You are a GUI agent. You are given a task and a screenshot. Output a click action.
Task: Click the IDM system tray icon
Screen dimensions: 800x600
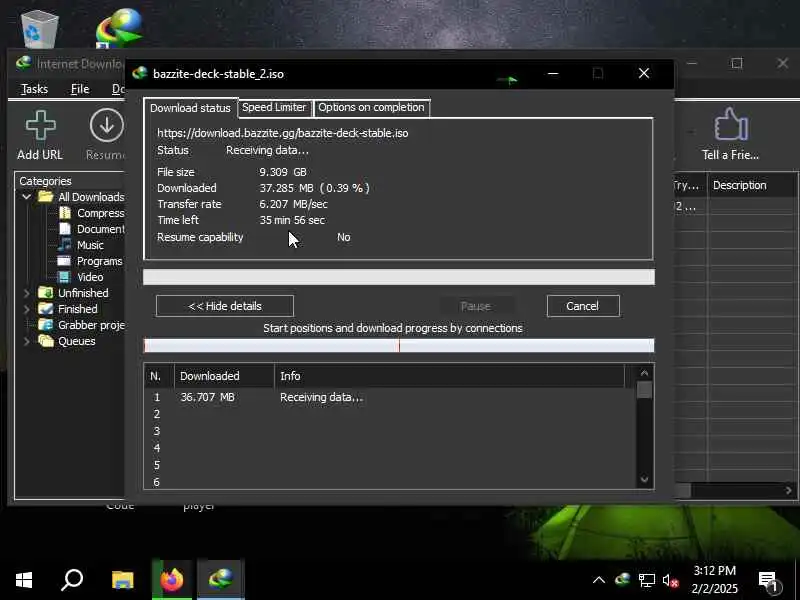click(622, 580)
